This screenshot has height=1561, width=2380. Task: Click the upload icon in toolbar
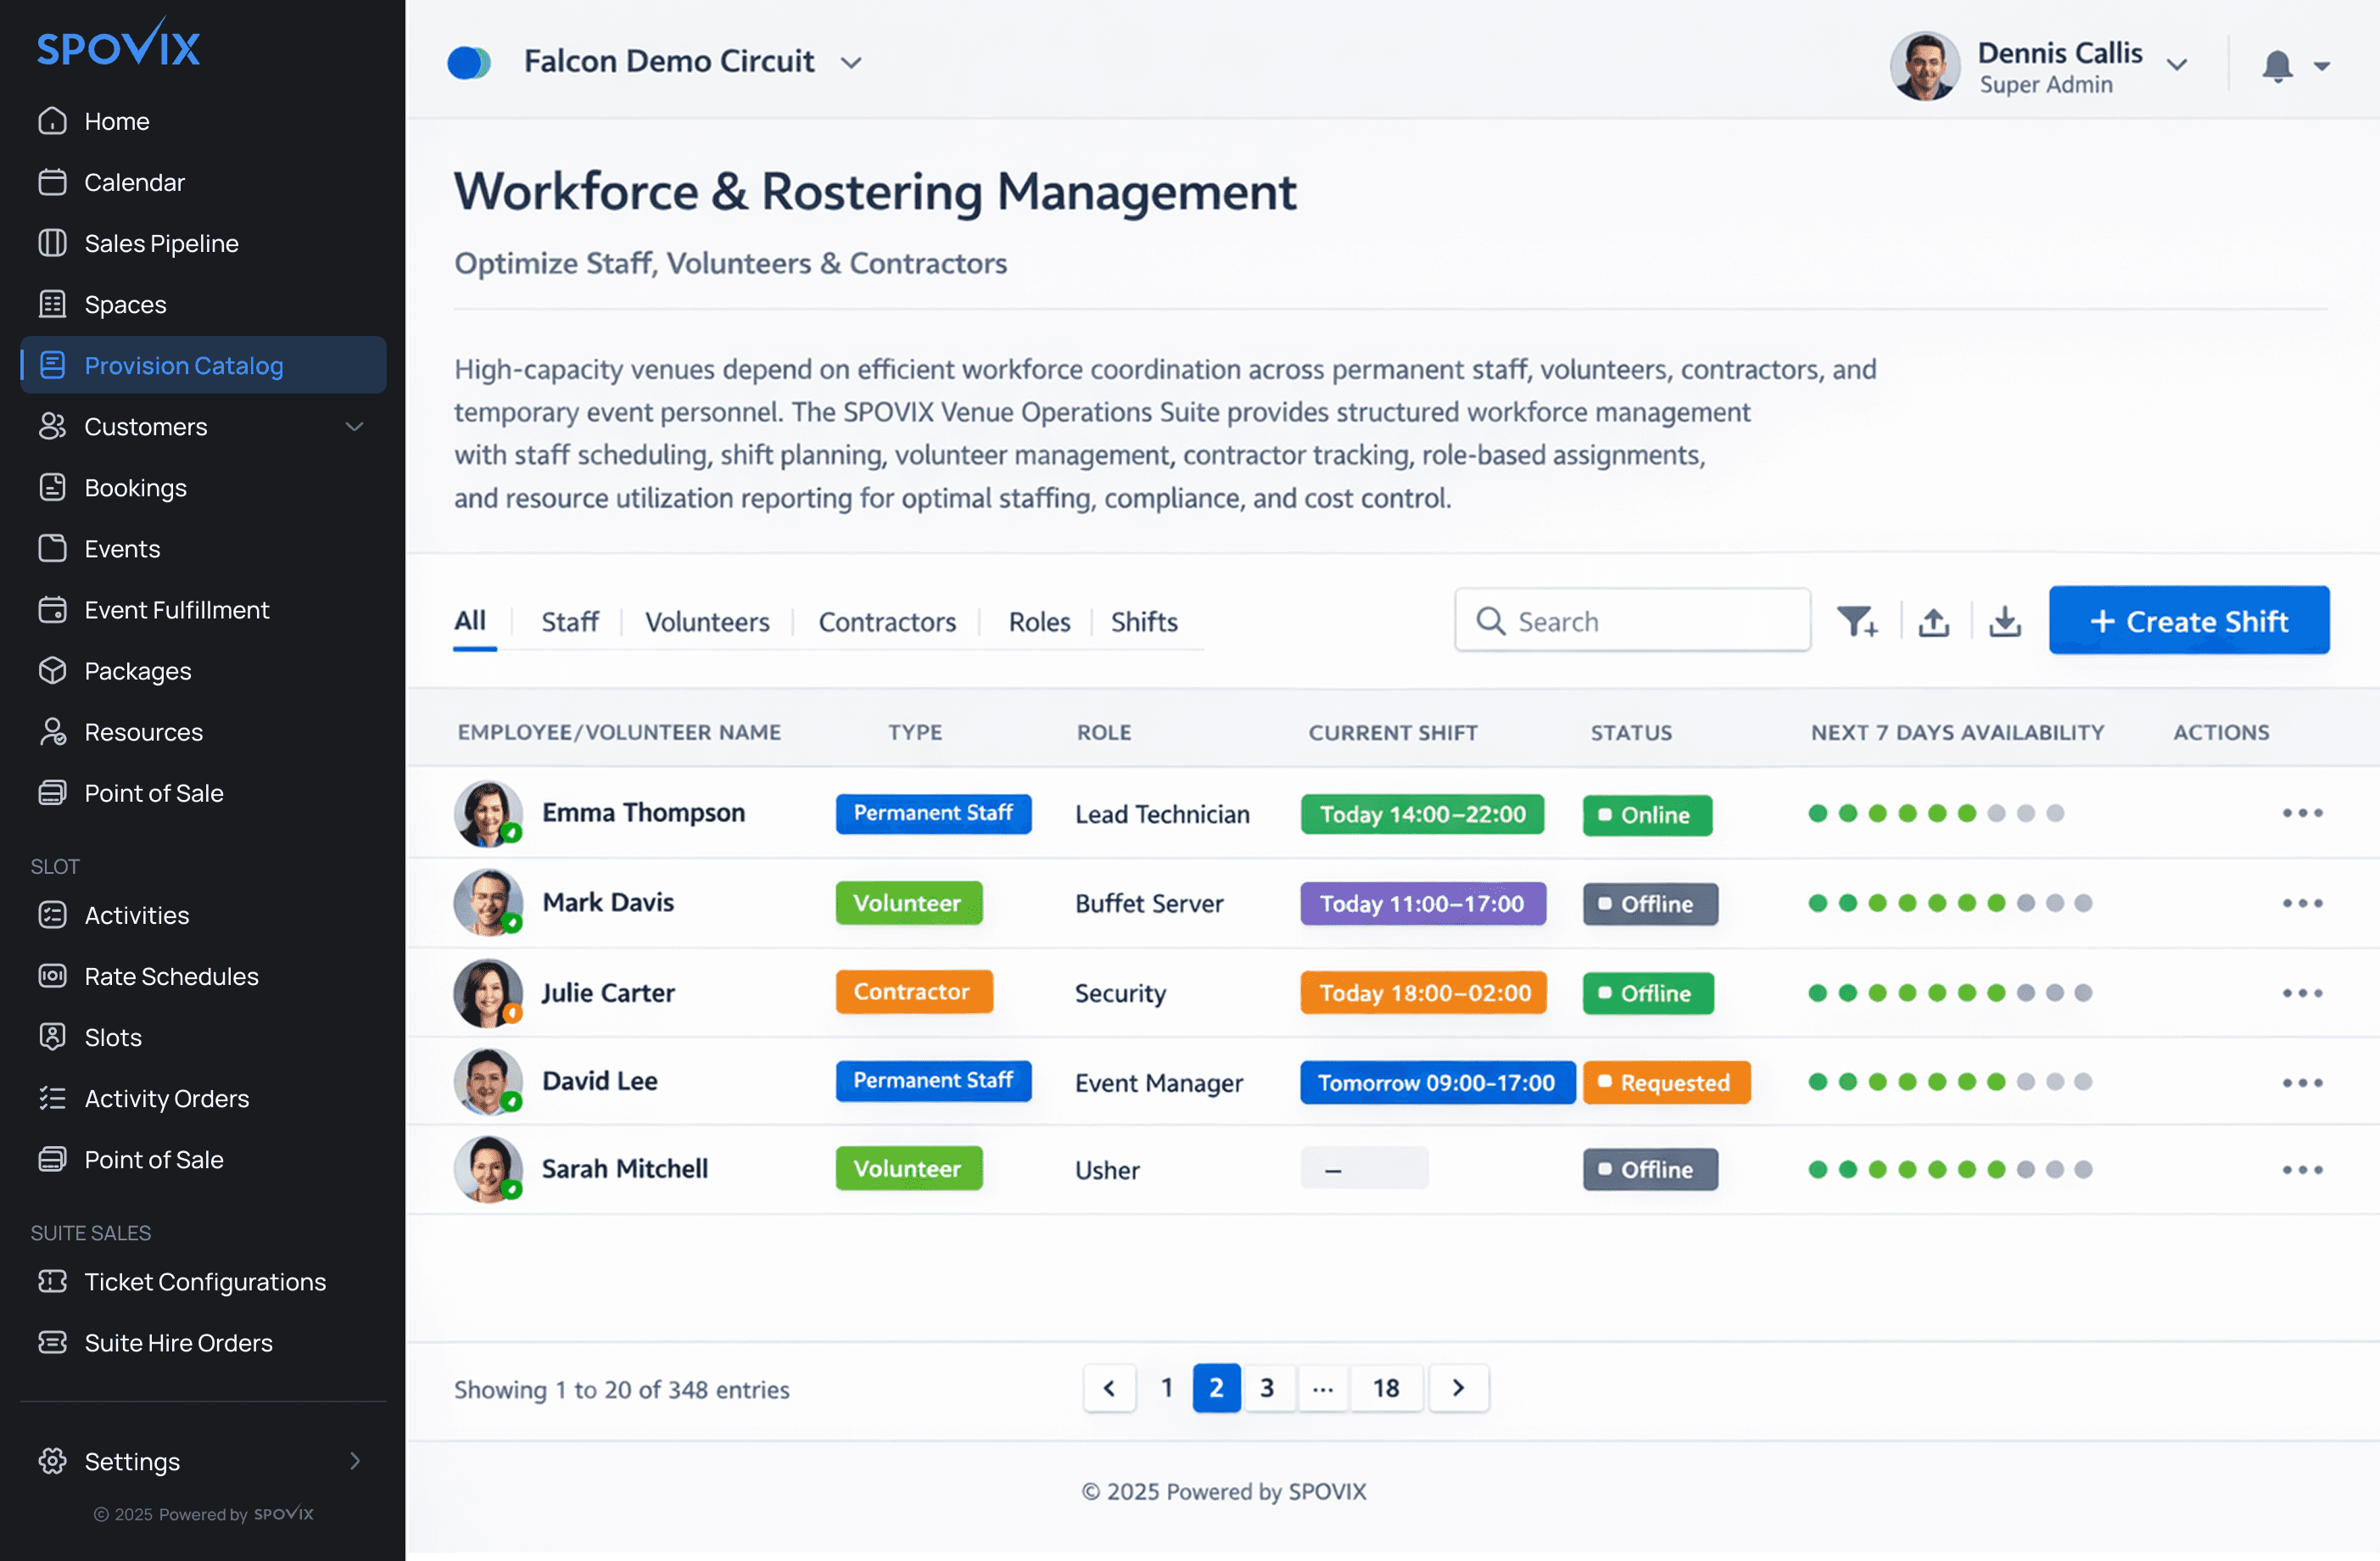[1933, 620]
